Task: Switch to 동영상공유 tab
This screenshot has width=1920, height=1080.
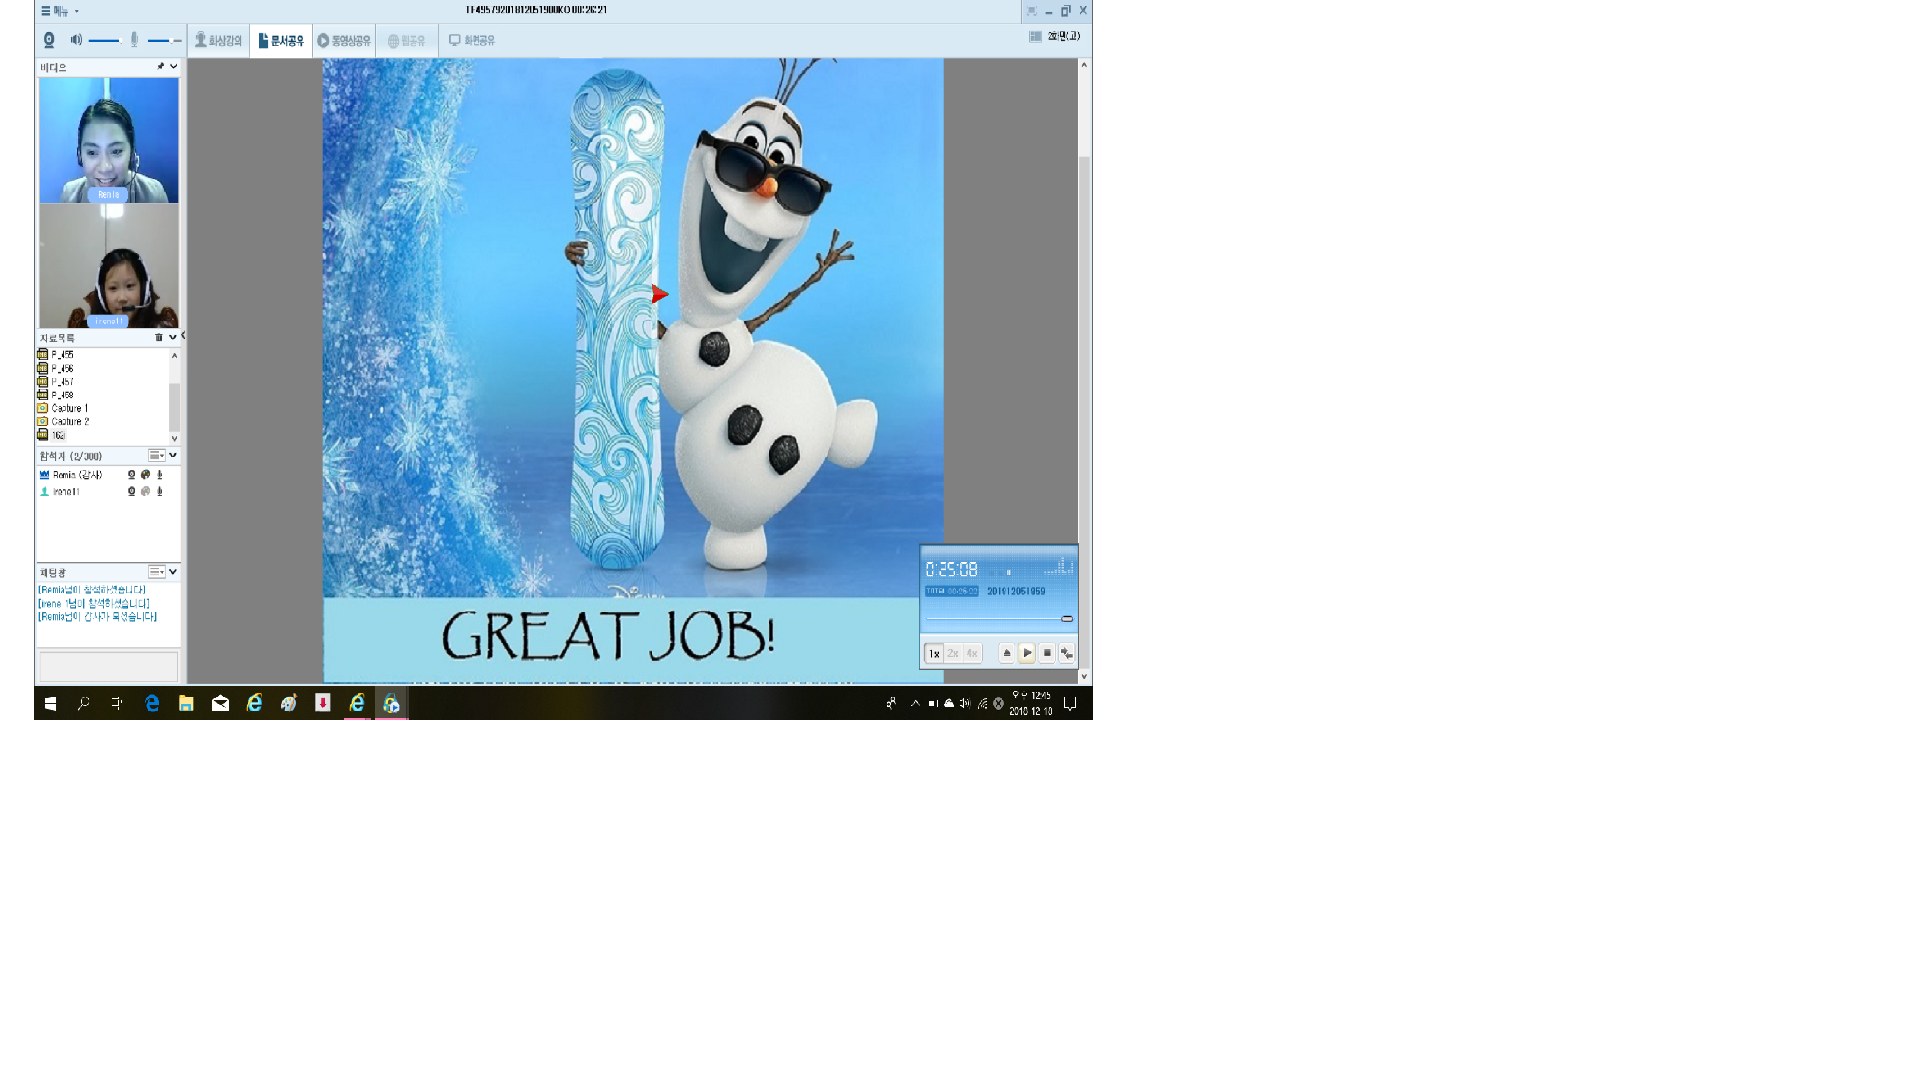Action: click(344, 41)
